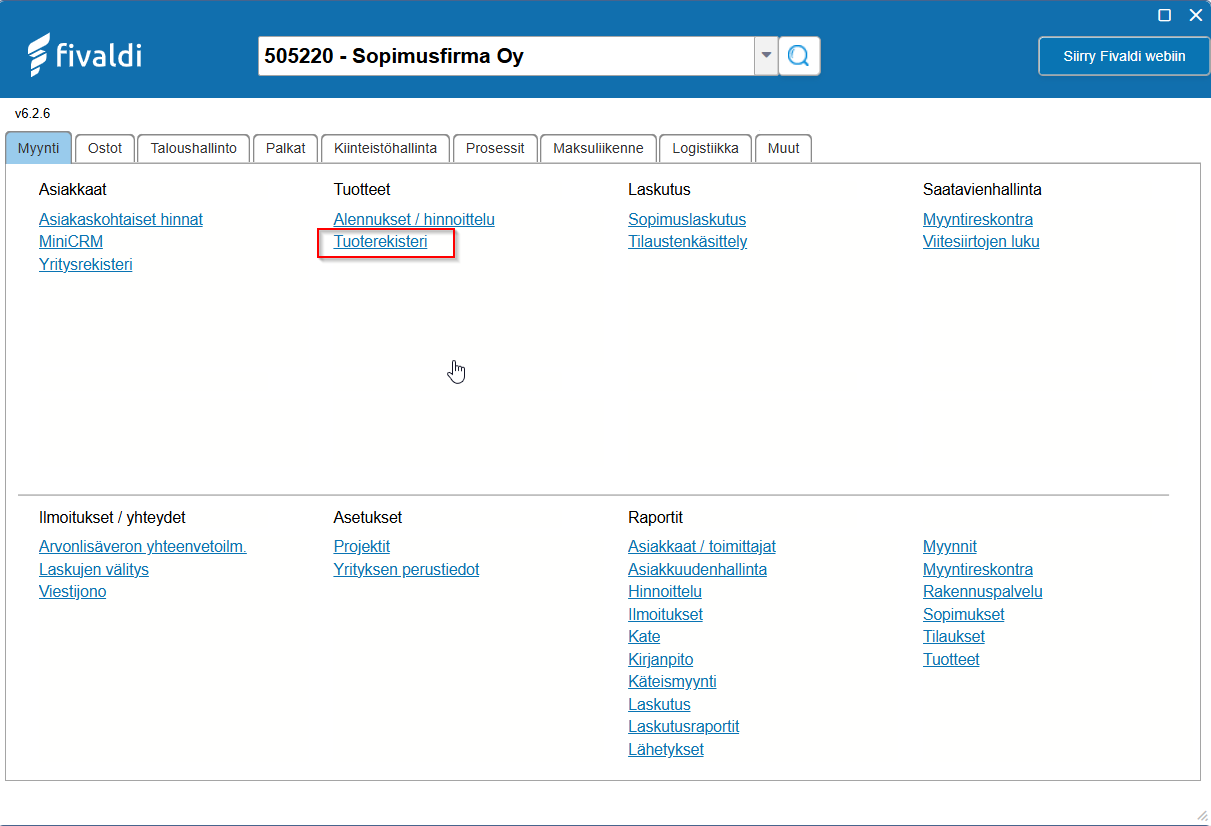Screen dimensions: 1211x826
Task: Click the Asetukset section heading
Action: 368,517
